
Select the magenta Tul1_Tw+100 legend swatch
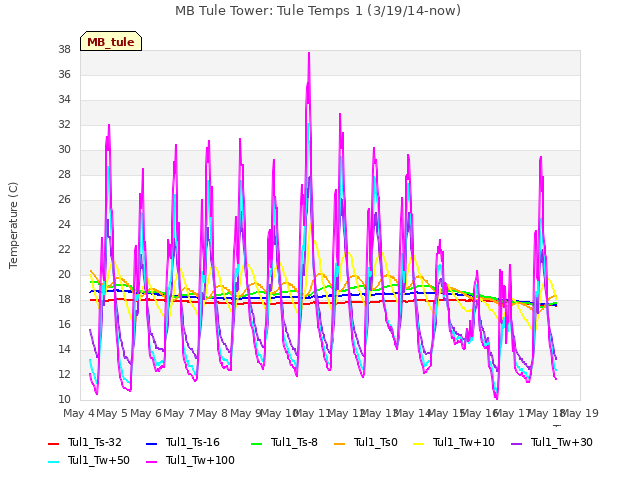(x=151, y=461)
